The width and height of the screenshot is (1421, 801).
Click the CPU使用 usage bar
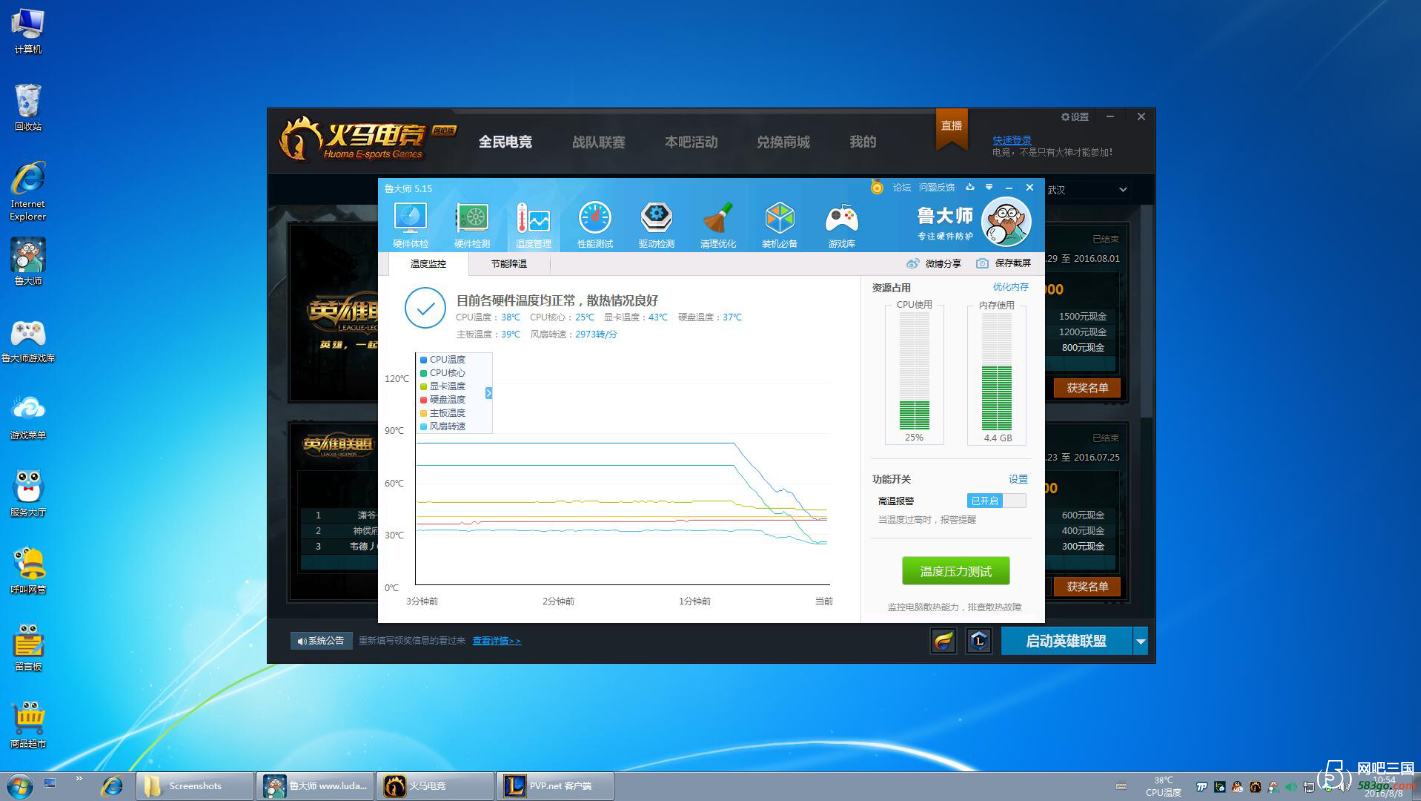914,371
